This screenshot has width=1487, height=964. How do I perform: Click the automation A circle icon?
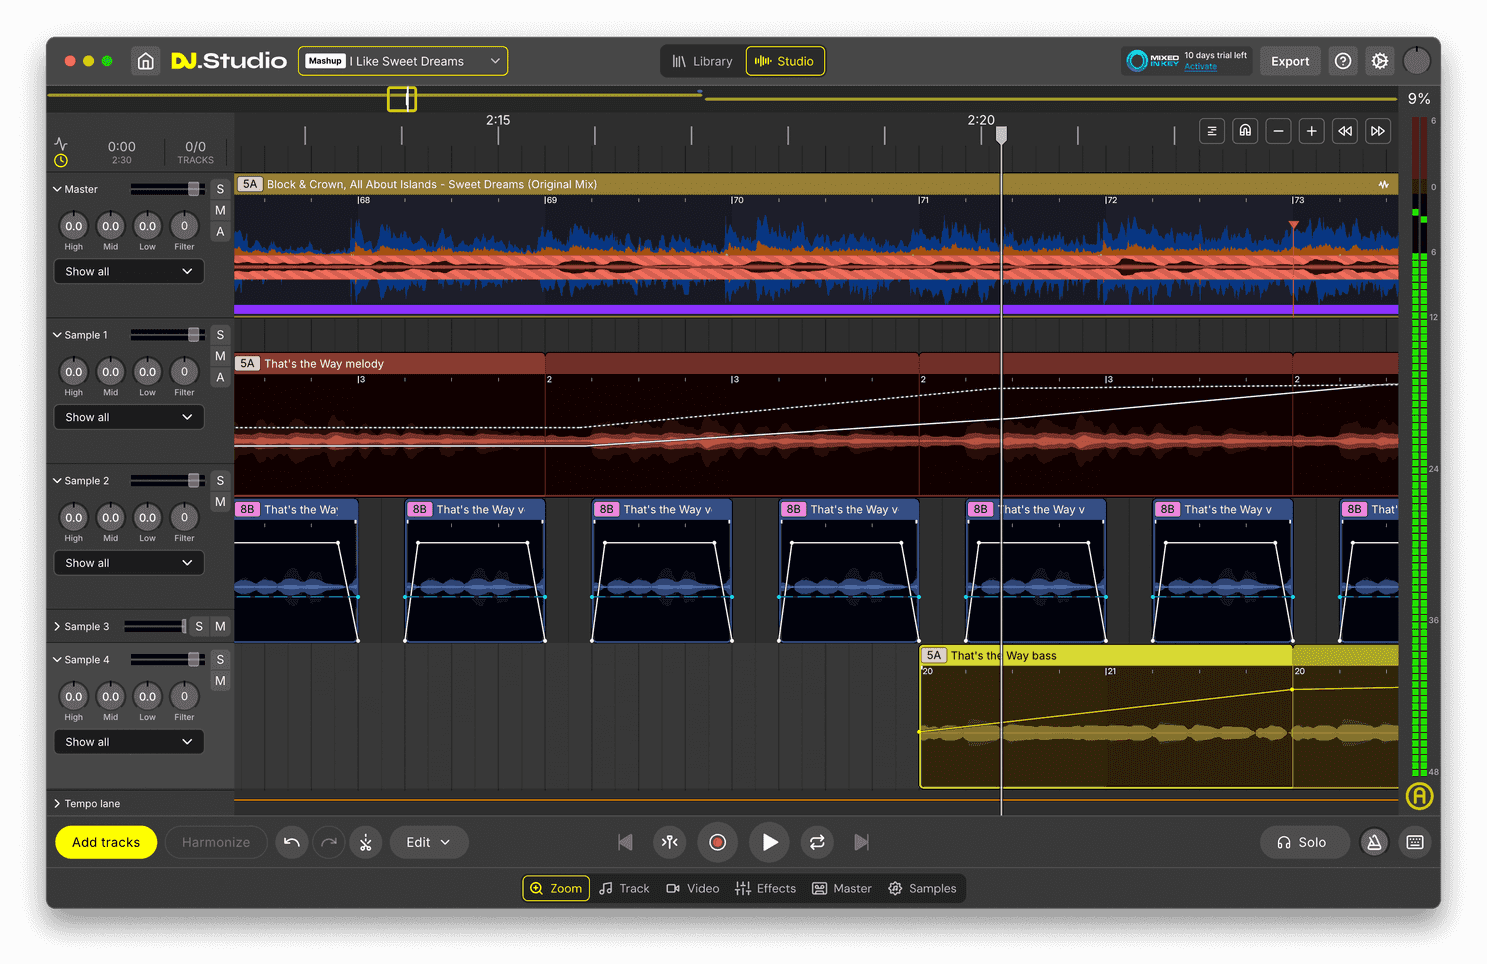pyautogui.click(x=1420, y=796)
